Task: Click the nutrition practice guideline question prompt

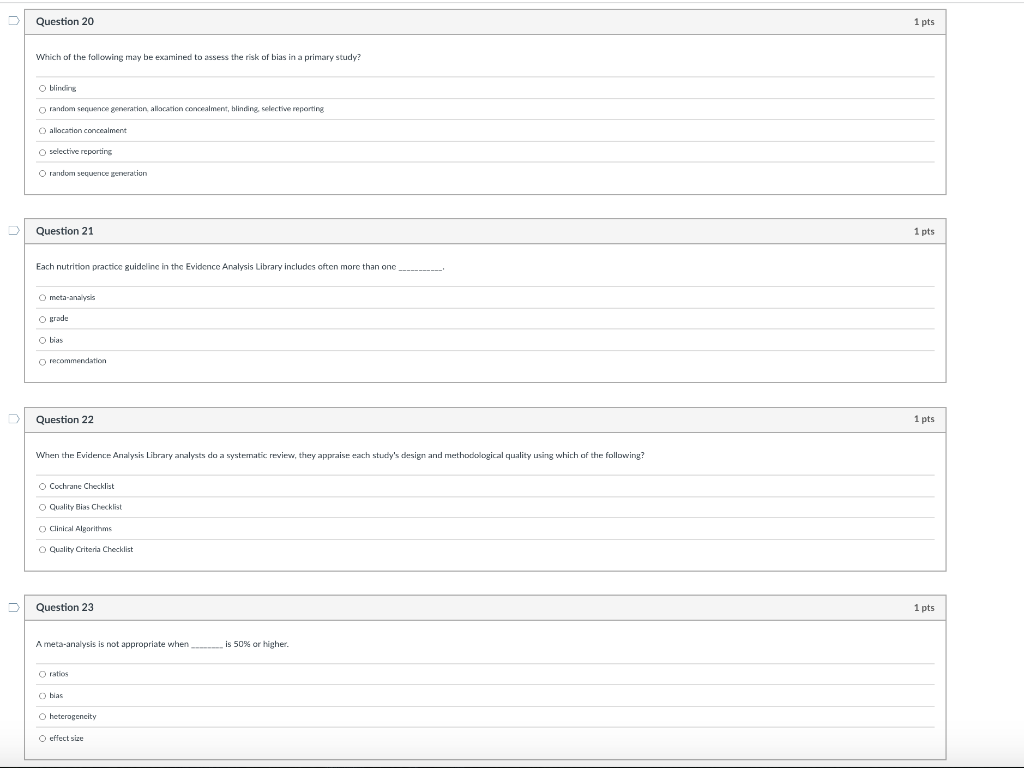Action: 240,266
